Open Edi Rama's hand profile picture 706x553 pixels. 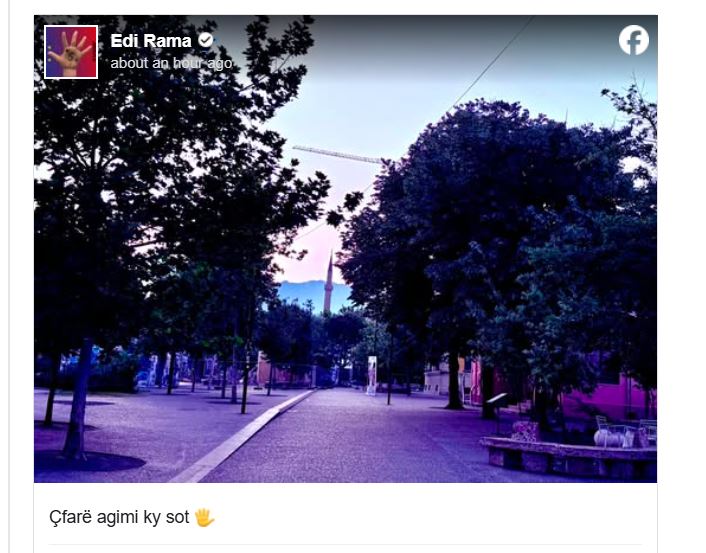71,52
